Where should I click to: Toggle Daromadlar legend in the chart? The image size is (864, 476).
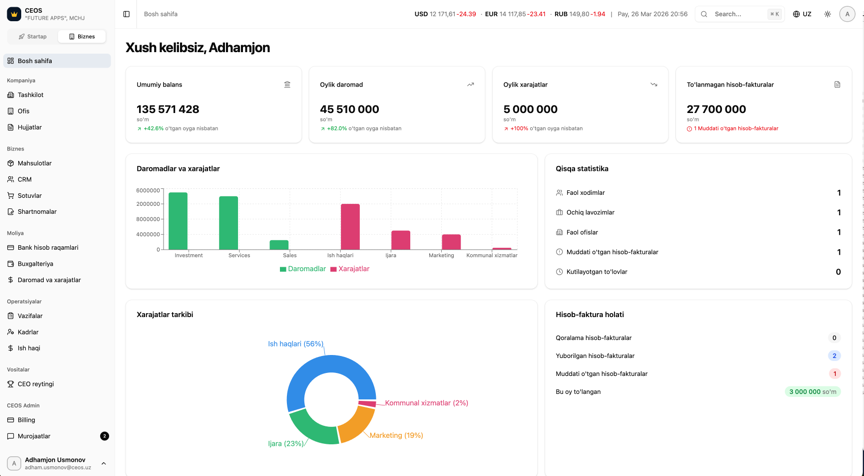303,269
